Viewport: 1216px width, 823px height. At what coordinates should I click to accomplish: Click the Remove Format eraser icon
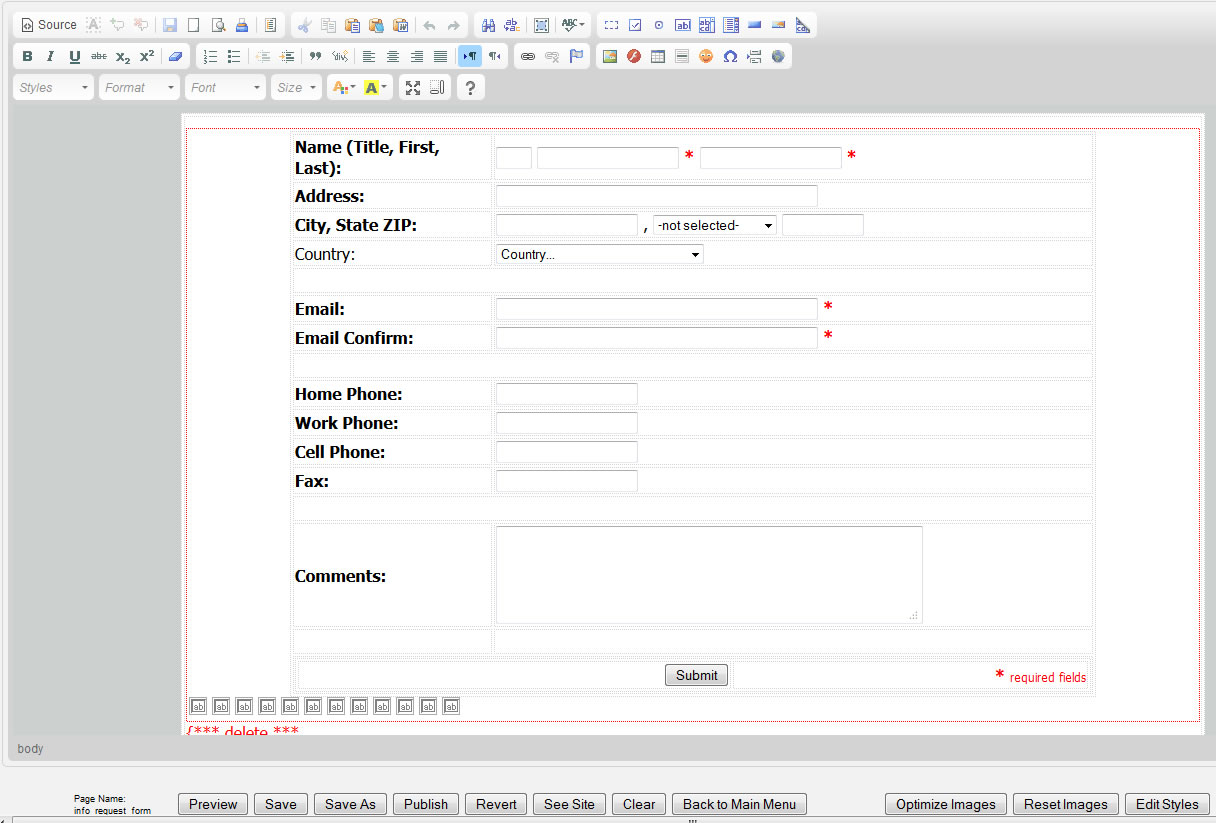click(176, 56)
